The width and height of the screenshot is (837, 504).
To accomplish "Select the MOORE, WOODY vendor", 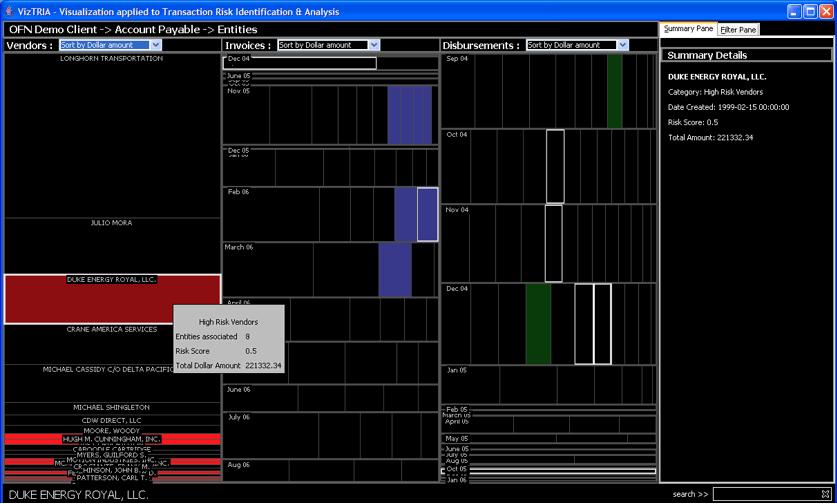I will click(x=112, y=430).
